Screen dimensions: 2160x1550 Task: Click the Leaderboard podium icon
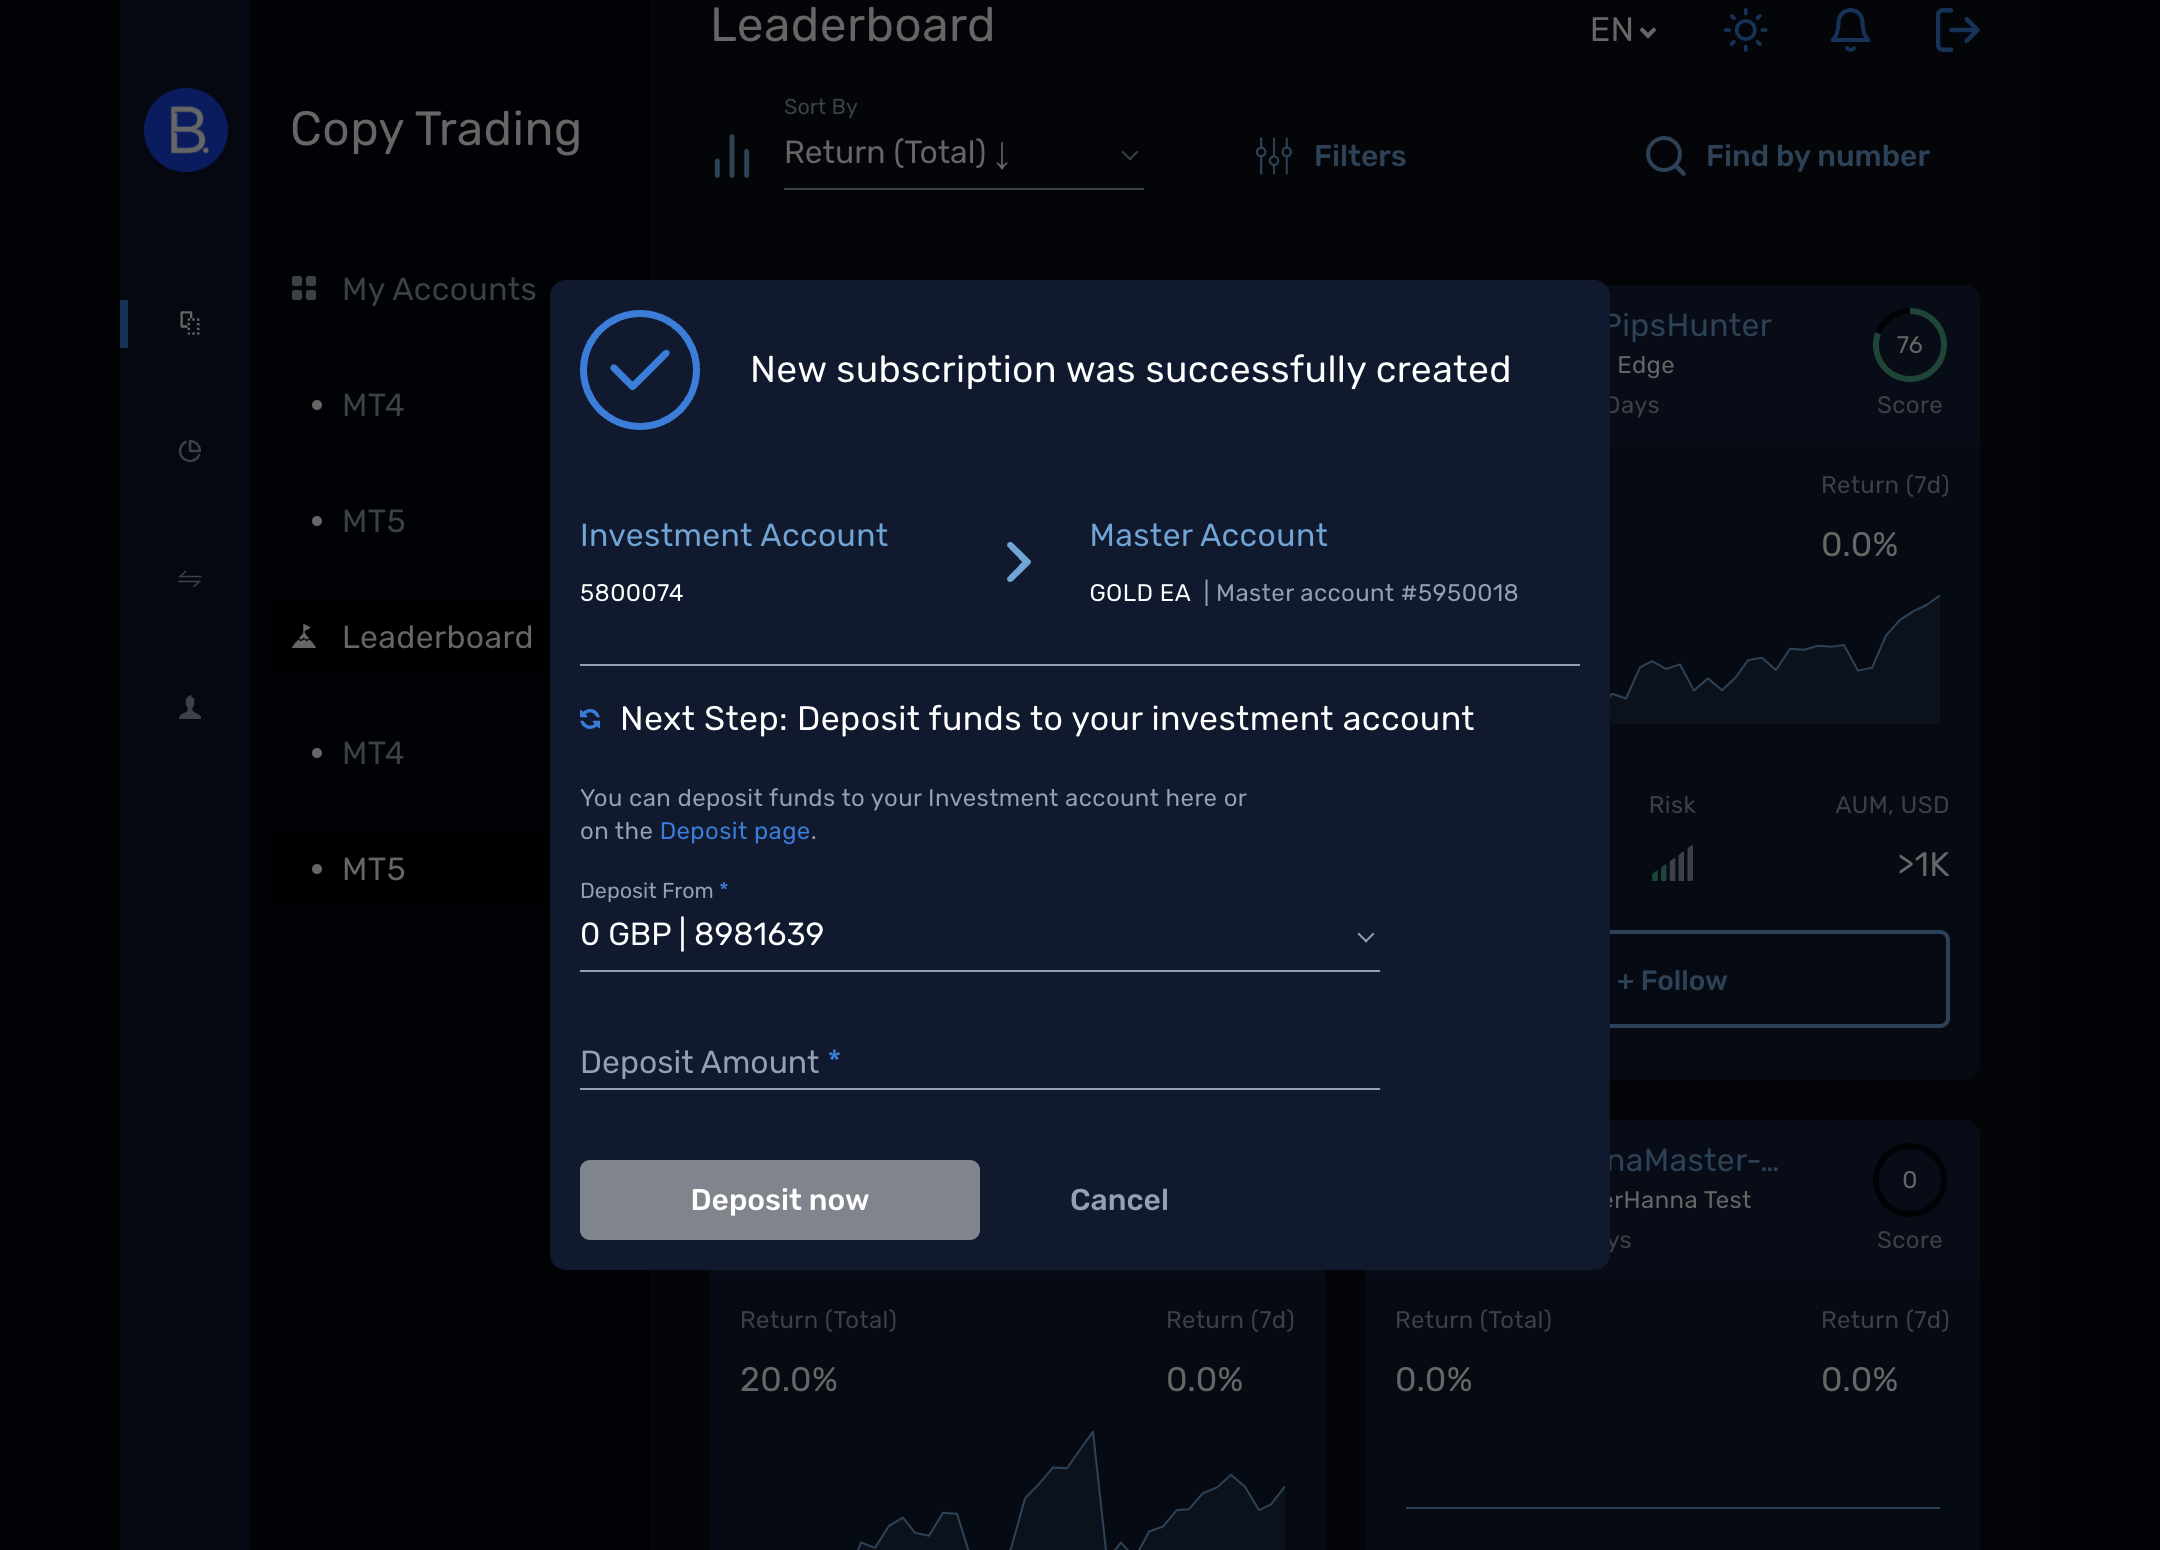[x=304, y=637]
